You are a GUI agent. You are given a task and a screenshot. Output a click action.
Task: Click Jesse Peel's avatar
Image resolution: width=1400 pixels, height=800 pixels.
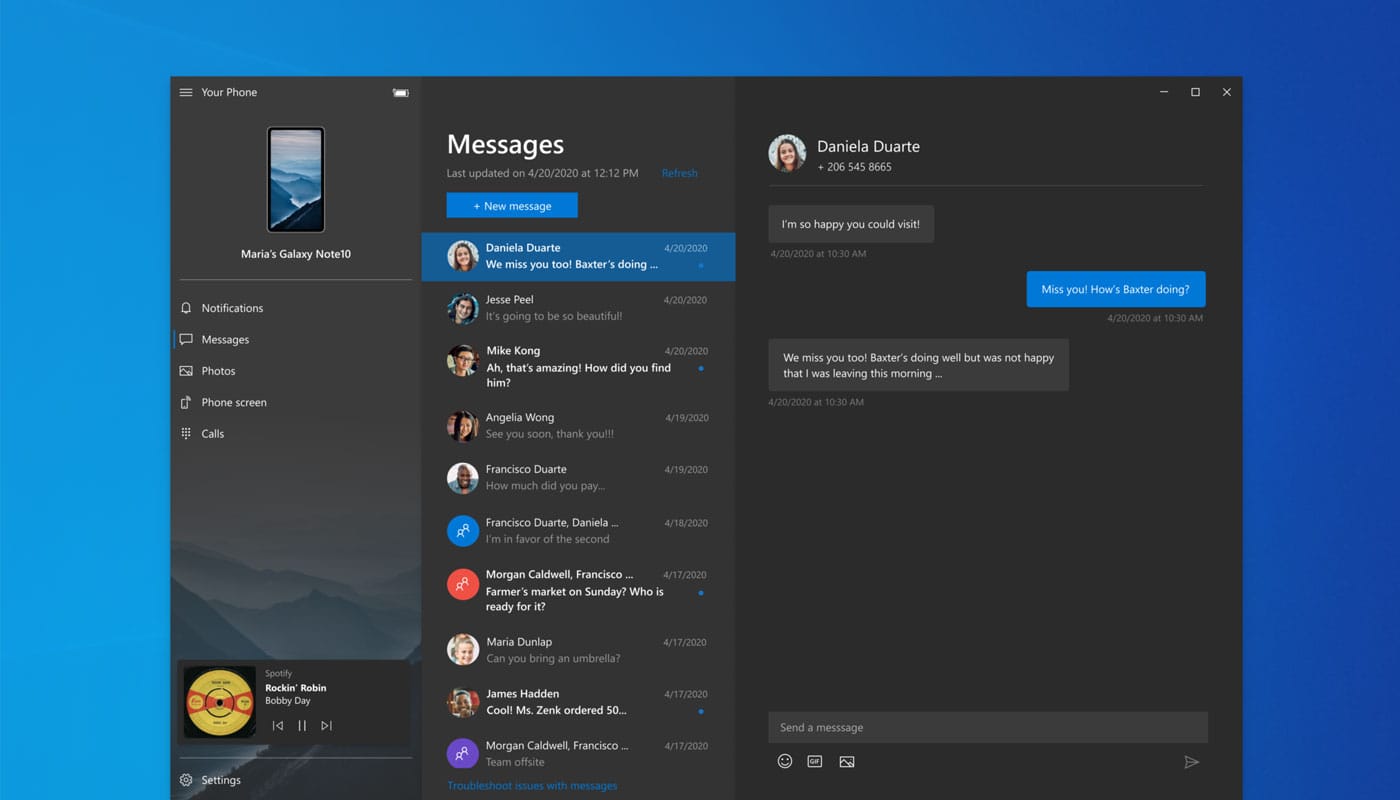pyautogui.click(x=462, y=308)
